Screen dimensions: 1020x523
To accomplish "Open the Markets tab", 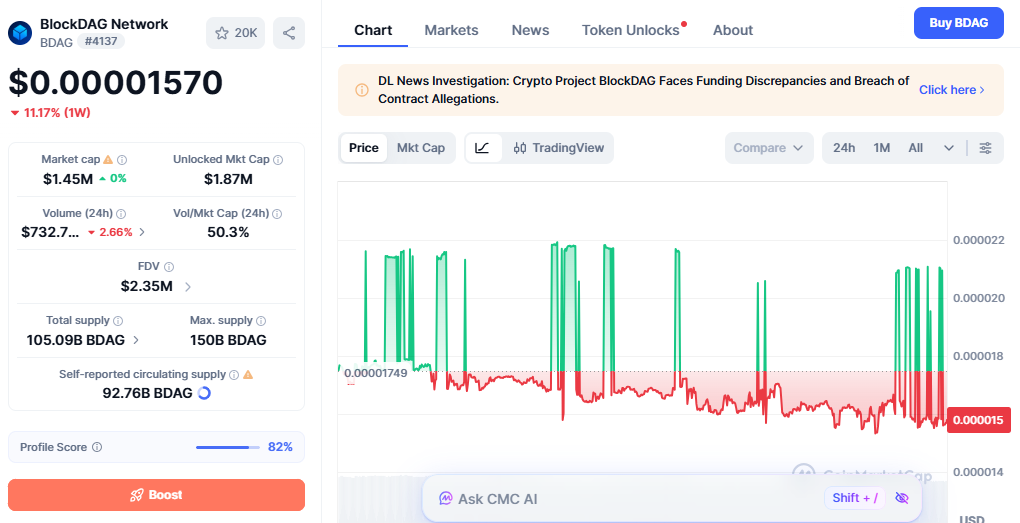I will (451, 30).
